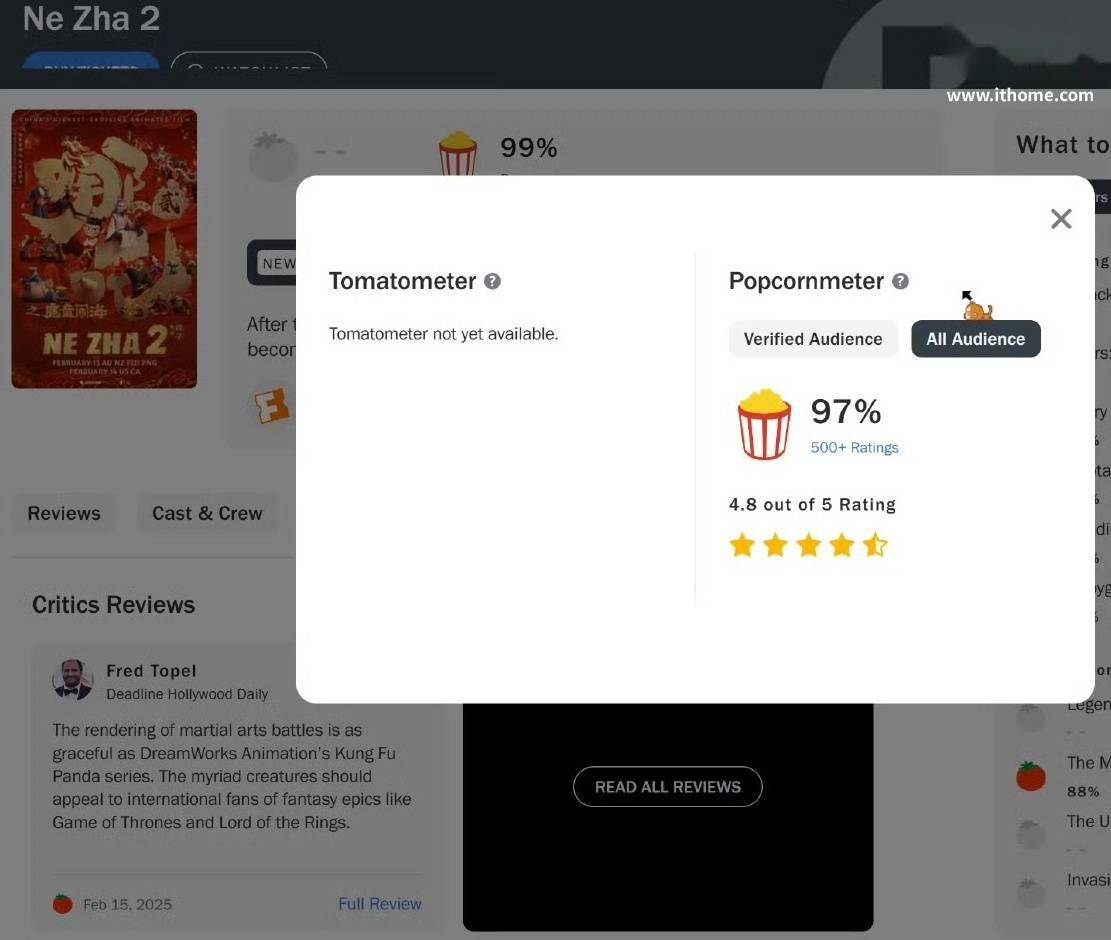Click the grey tomato icon near the dashes
Image resolution: width=1111 pixels, height=940 pixels.
(x=273, y=156)
